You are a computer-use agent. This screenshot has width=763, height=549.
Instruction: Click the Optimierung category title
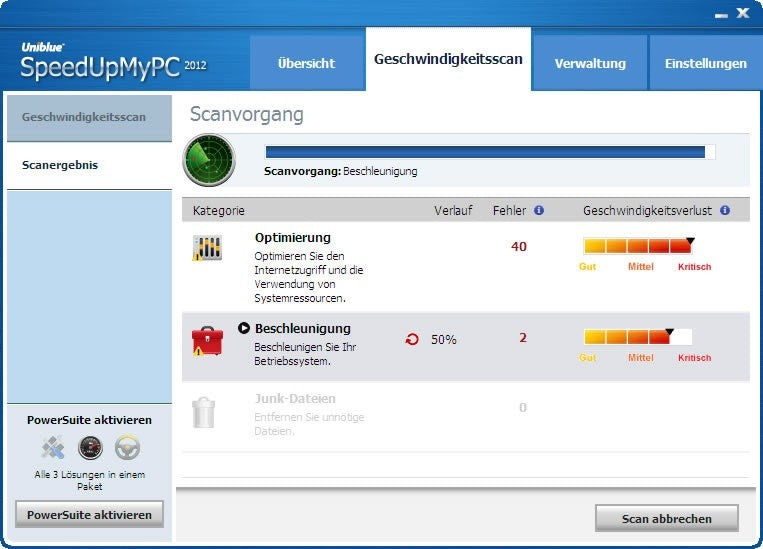293,238
